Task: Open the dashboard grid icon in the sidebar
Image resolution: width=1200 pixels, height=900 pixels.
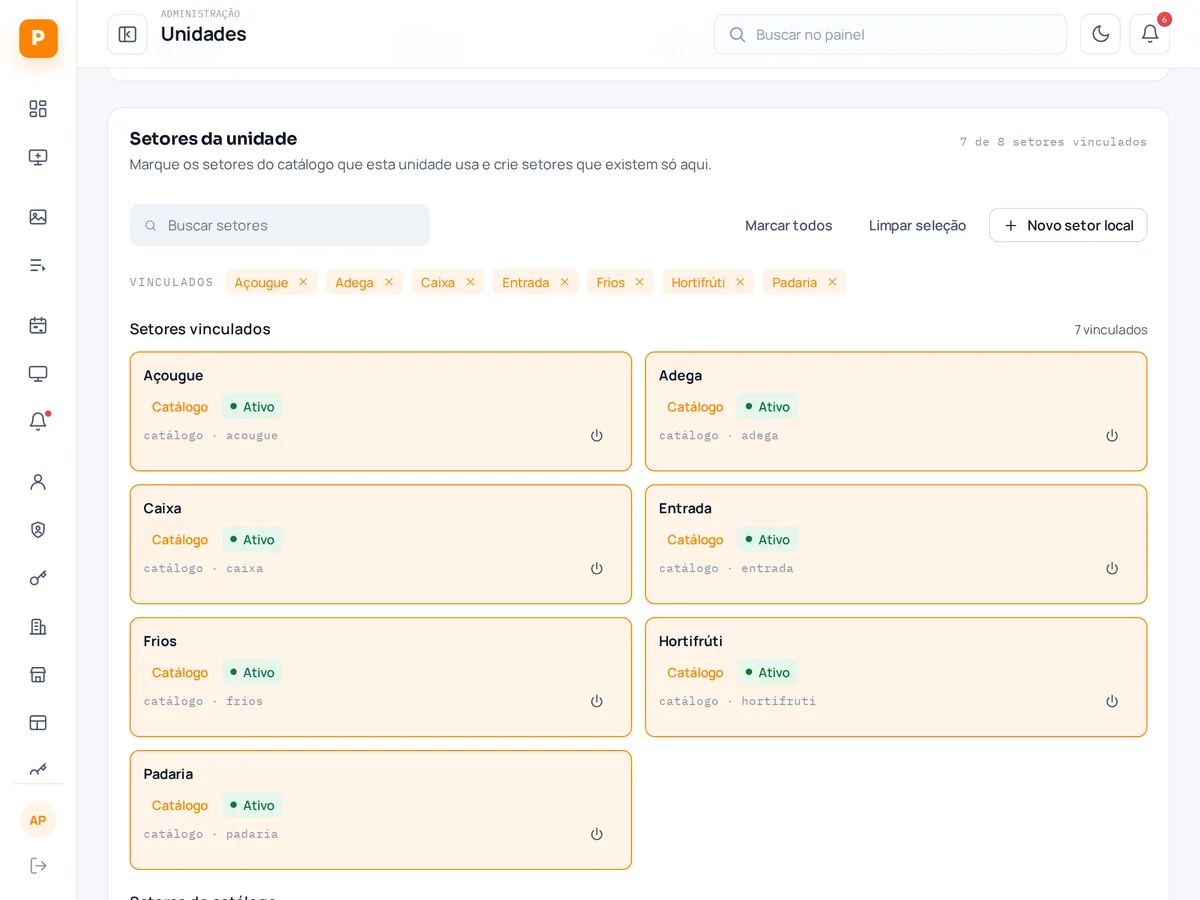Action: [38, 109]
